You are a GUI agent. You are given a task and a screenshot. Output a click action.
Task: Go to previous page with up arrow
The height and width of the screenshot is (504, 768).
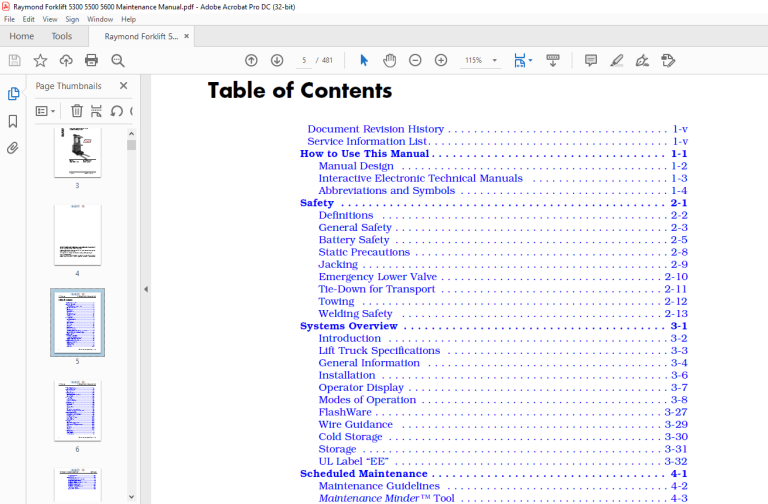(x=251, y=60)
